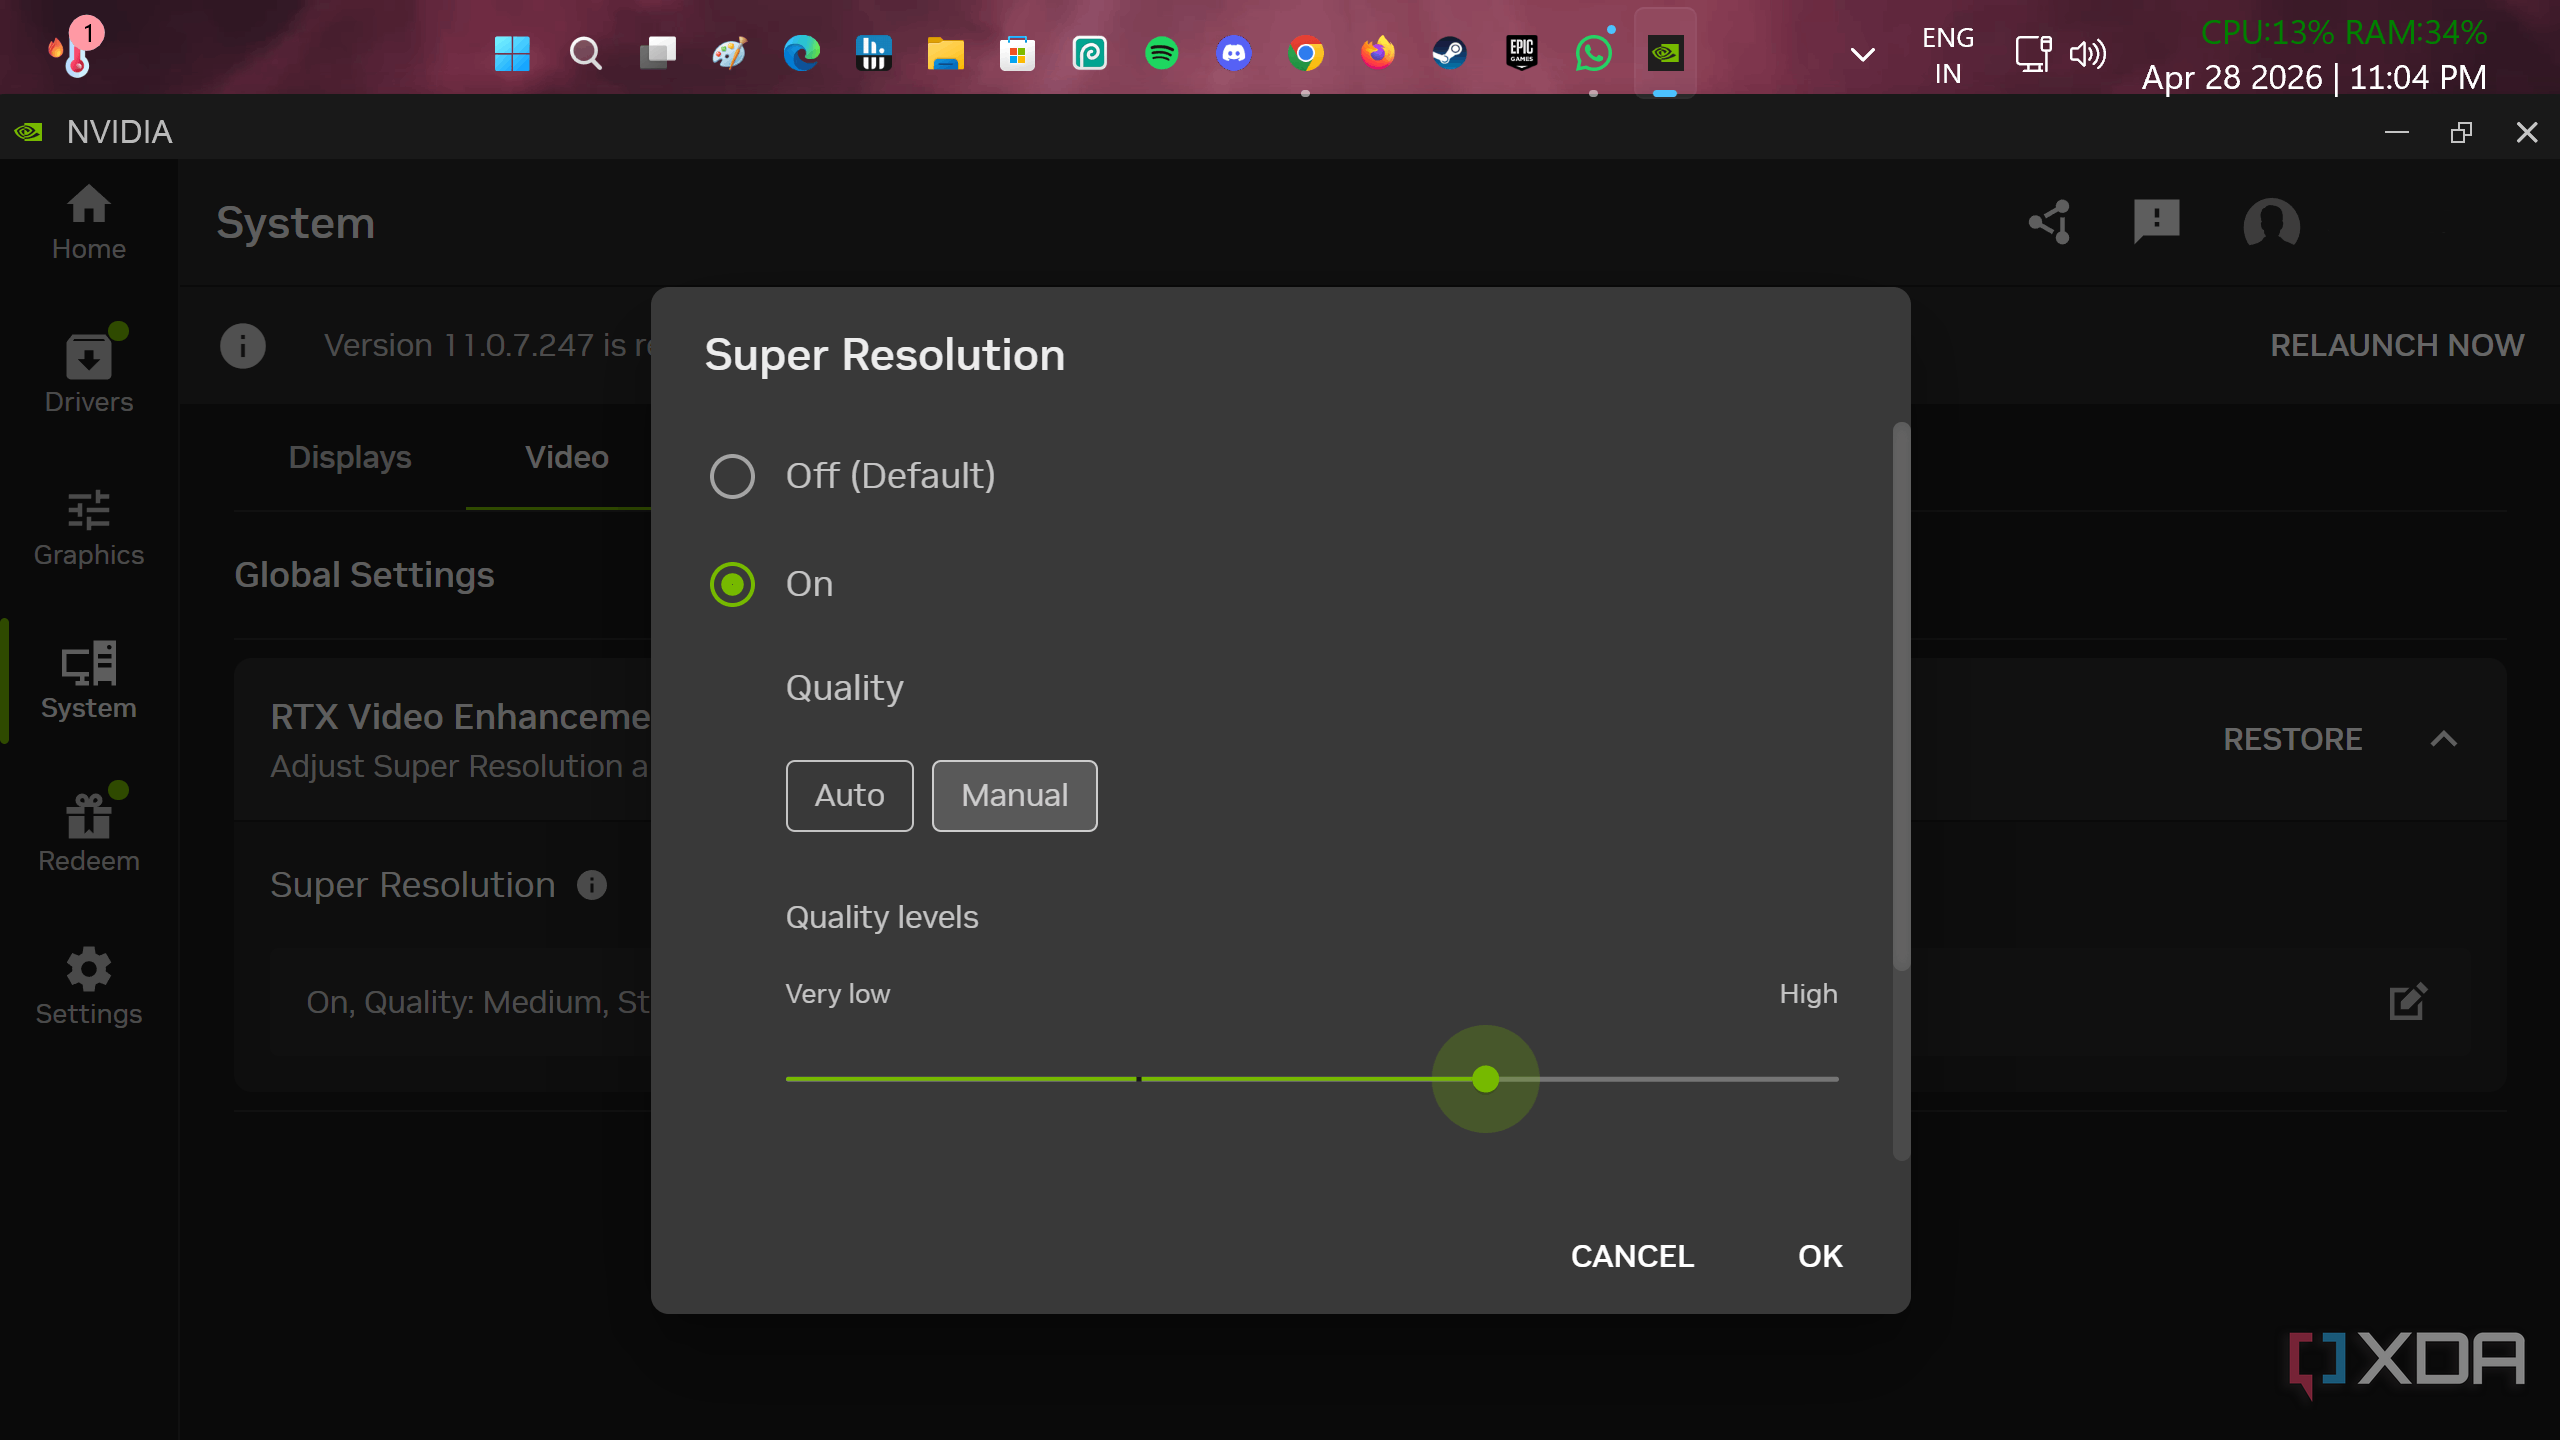The height and width of the screenshot is (1440, 2560).
Task: Open Redeem section in sidebar
Action: point(89,831)
